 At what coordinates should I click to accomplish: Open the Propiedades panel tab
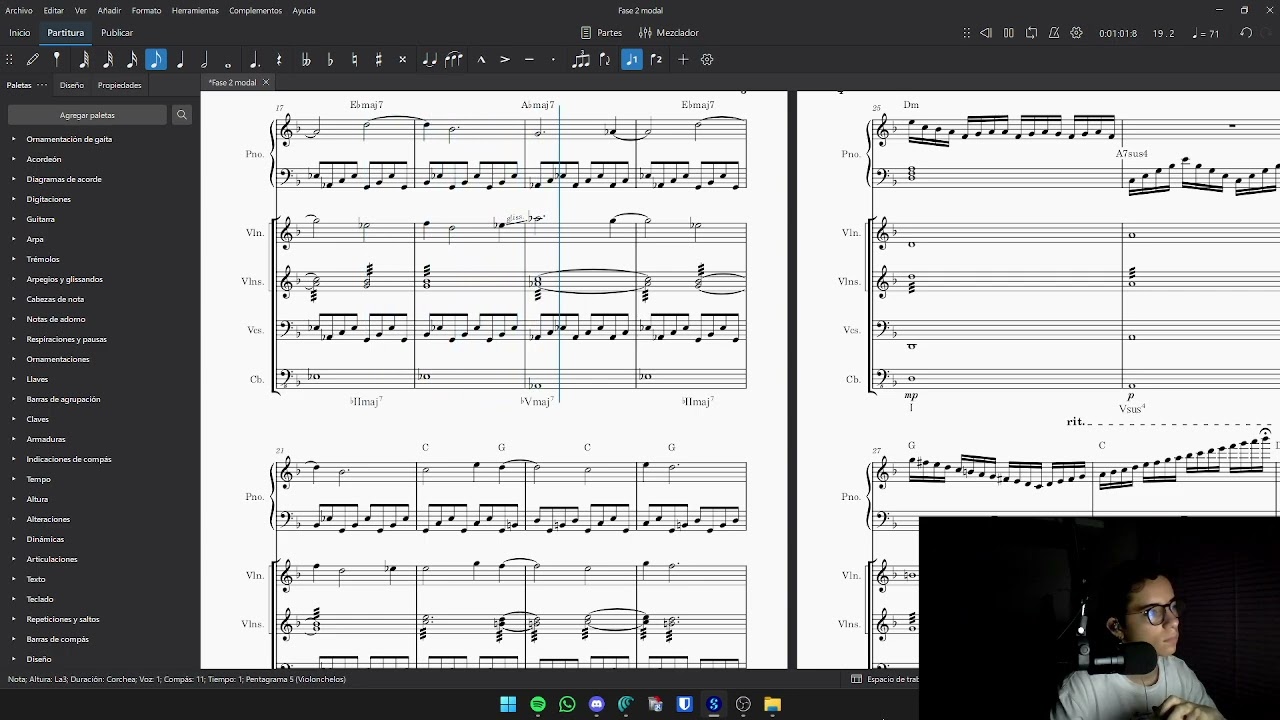click(x=119, y=85)
